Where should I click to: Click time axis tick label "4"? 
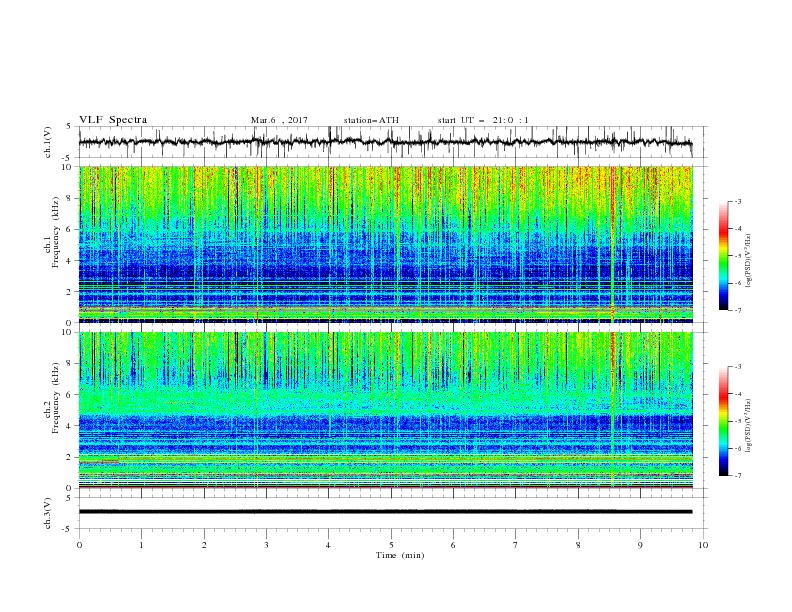[328, 545]
